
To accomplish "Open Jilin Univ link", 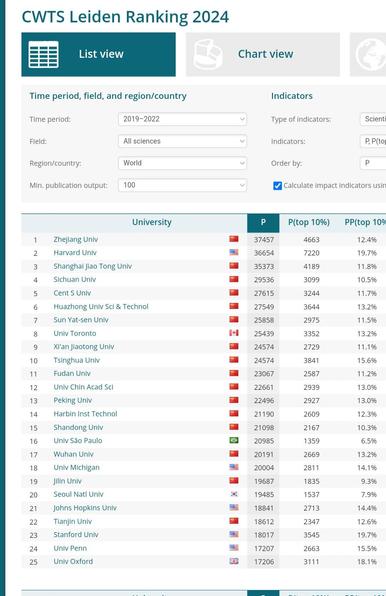I will (67, 481).
